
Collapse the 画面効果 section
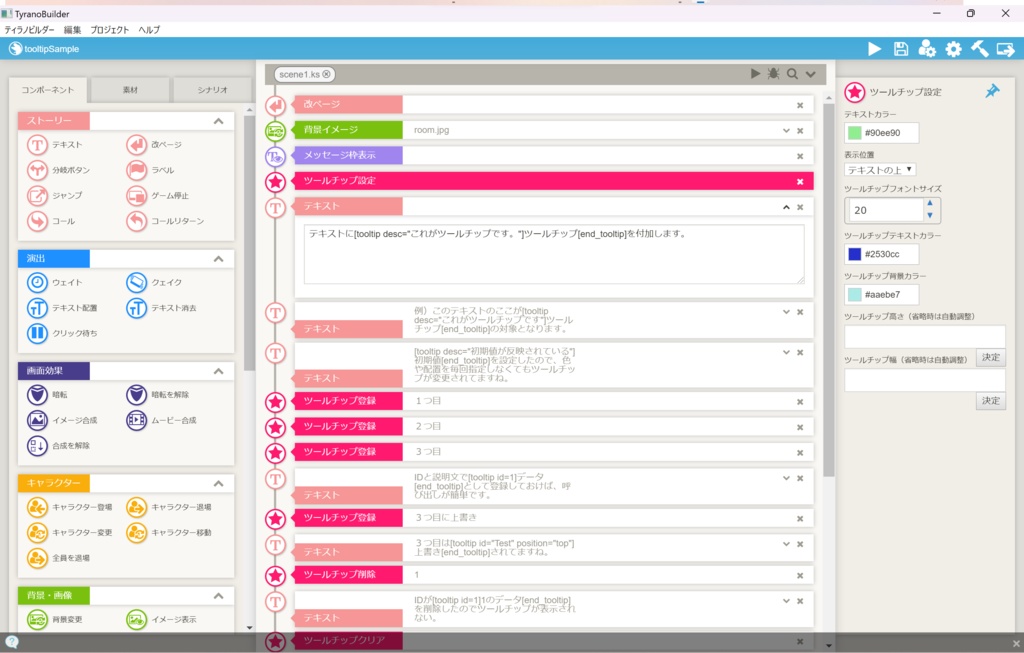tap(219, 371)
